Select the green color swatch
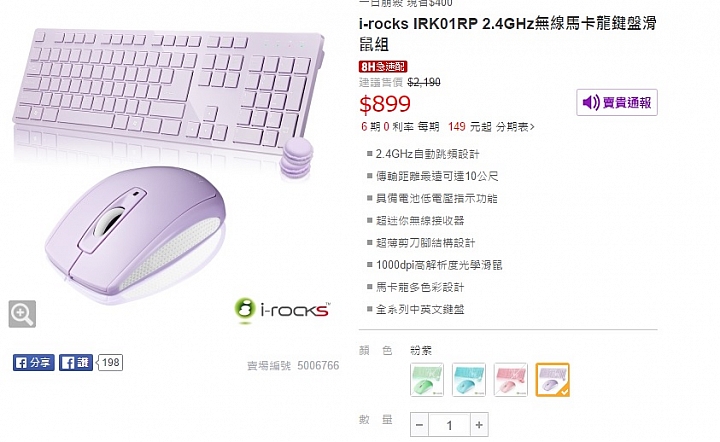 (427, 380)
